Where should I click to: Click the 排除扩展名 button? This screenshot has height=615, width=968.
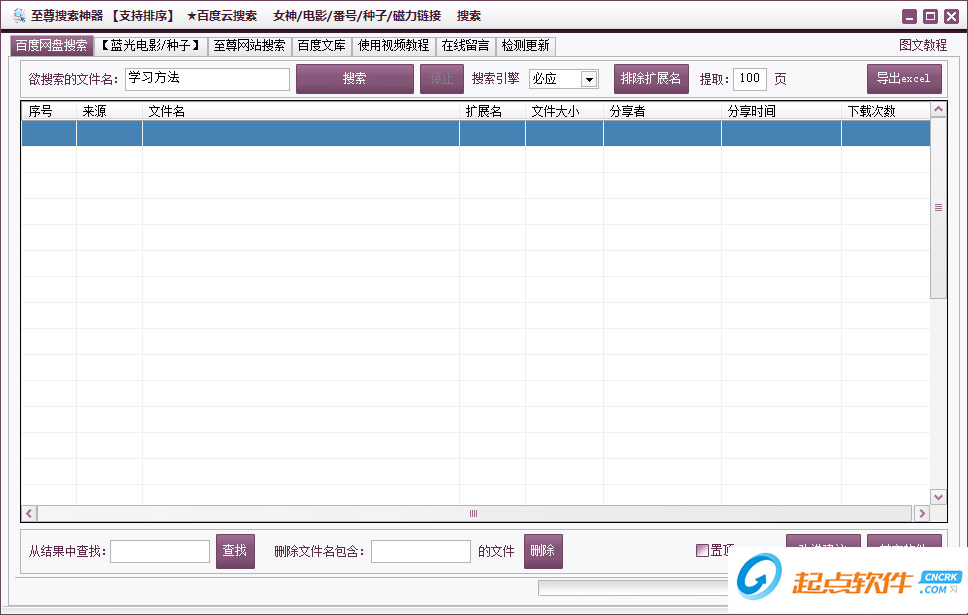coord(651,79)
